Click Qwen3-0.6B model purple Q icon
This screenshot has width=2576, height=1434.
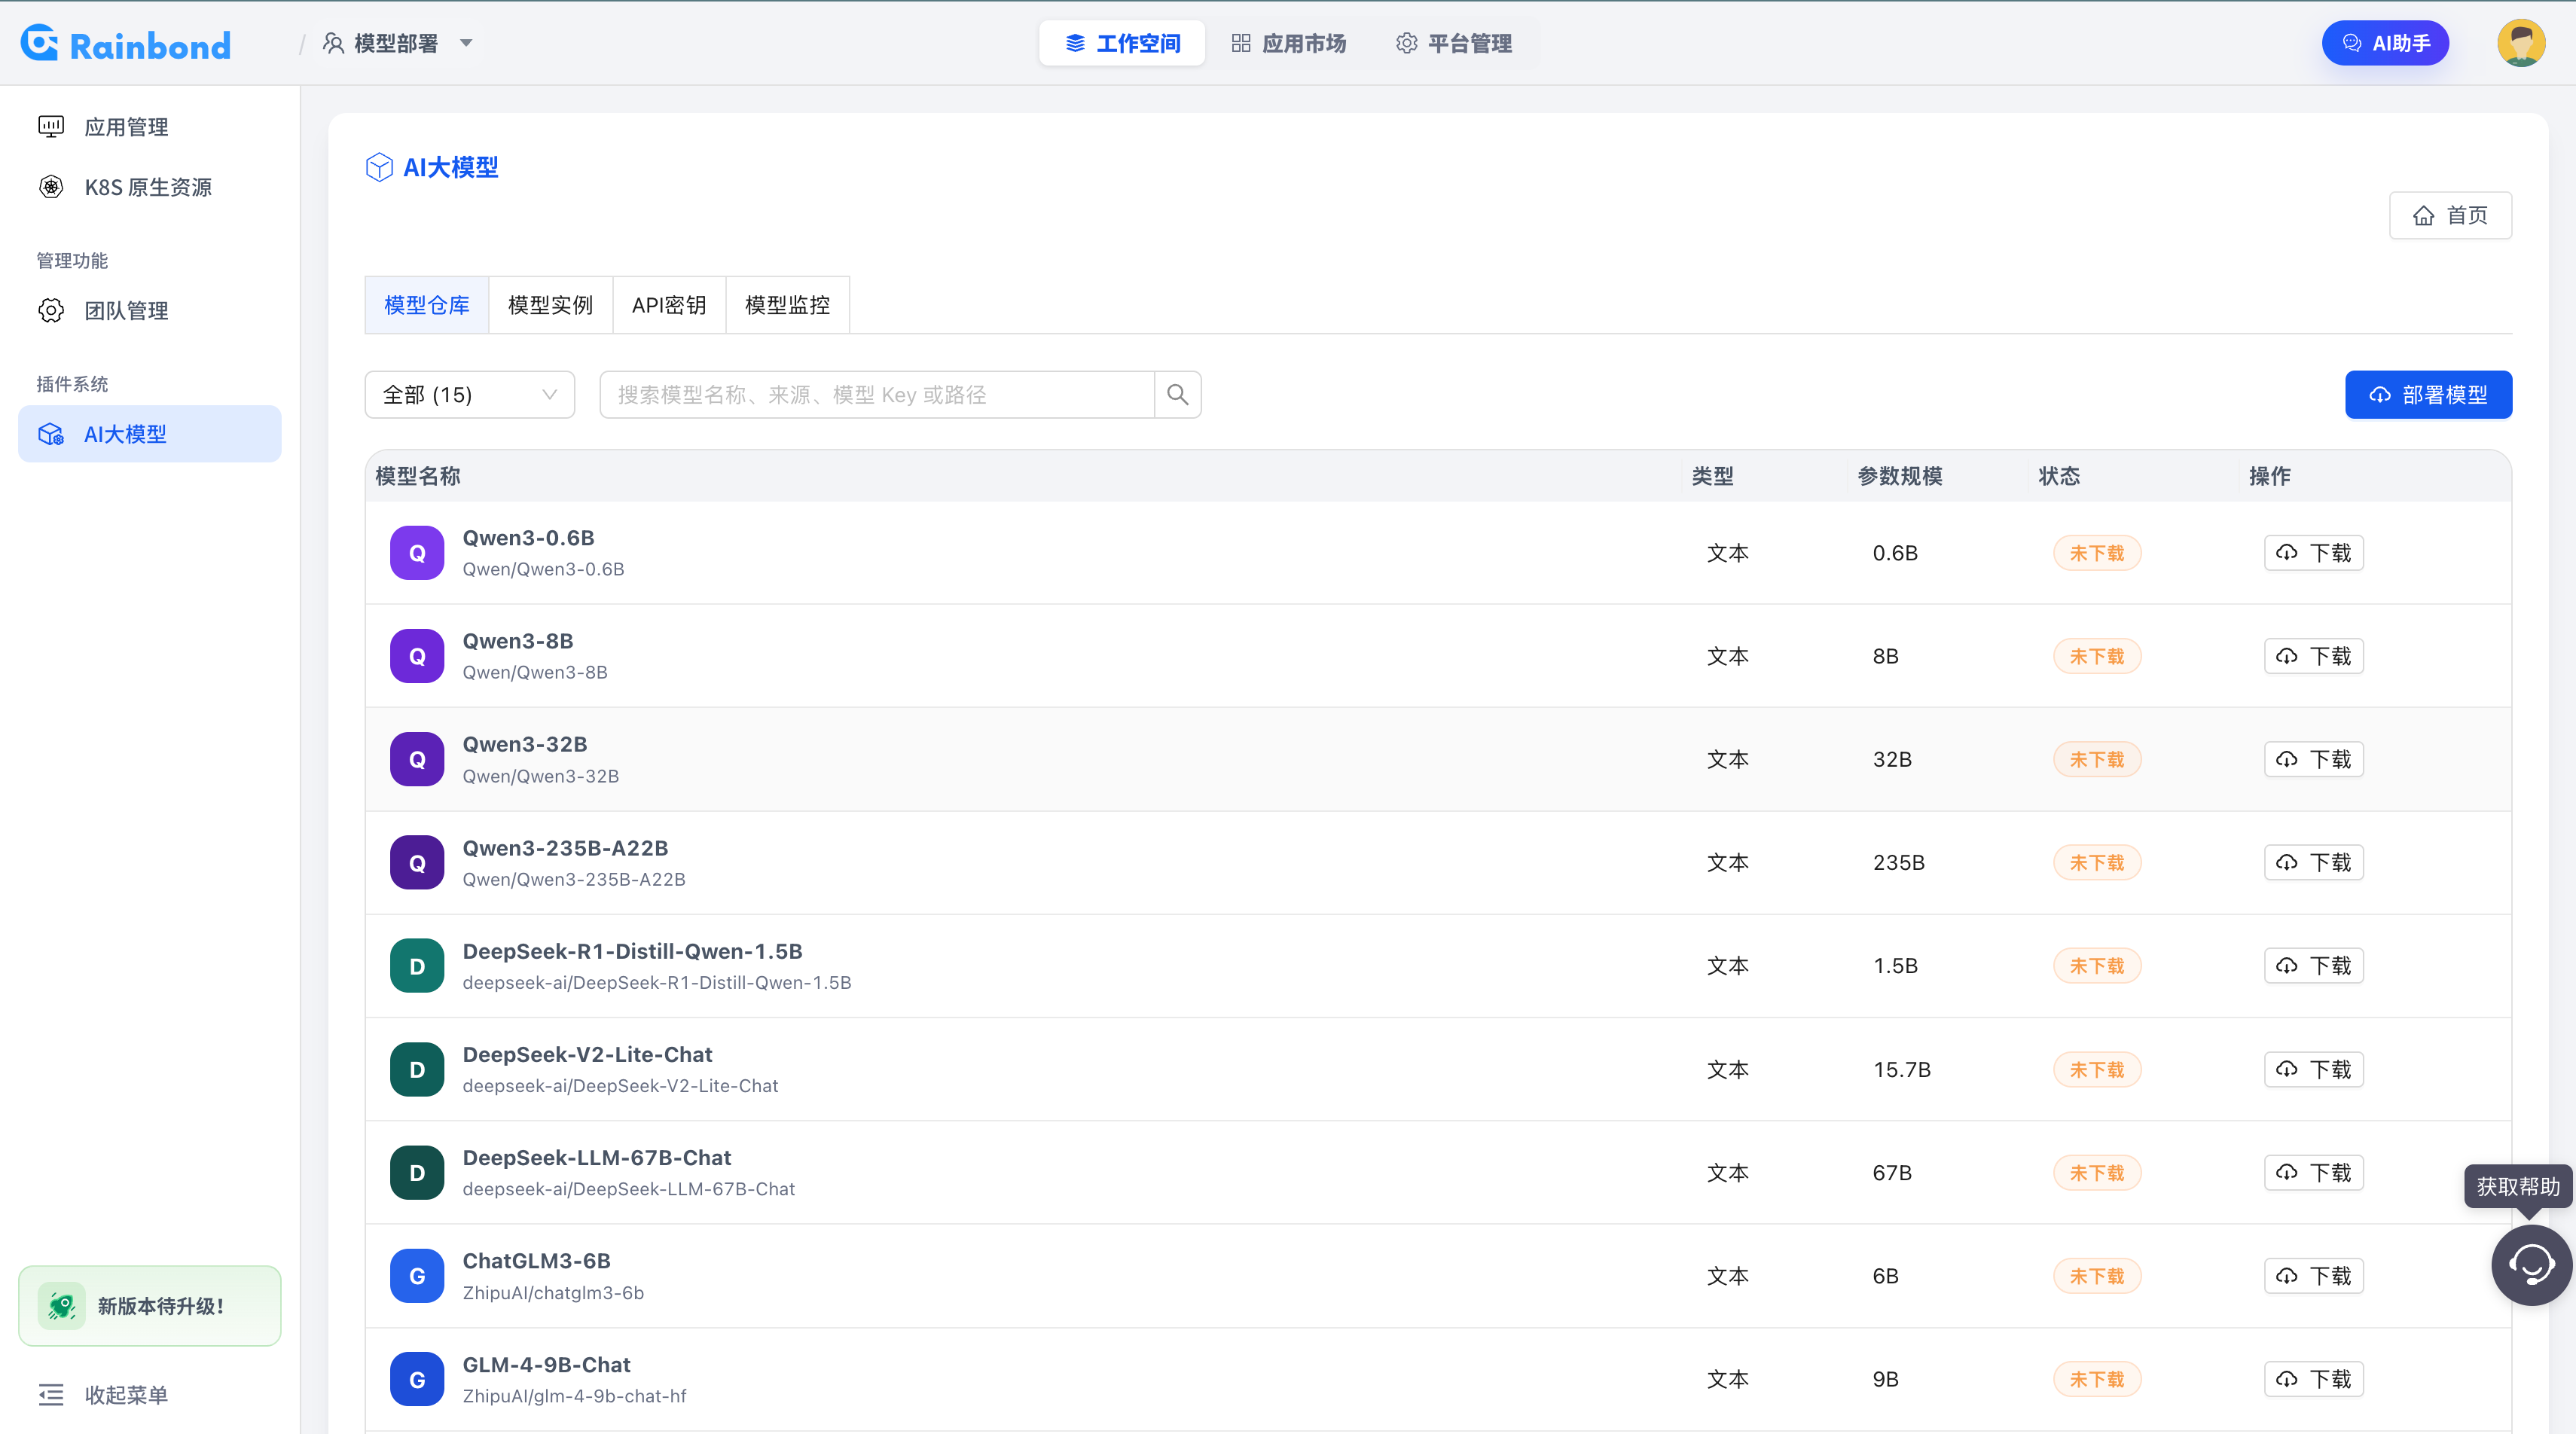[417, 553]
